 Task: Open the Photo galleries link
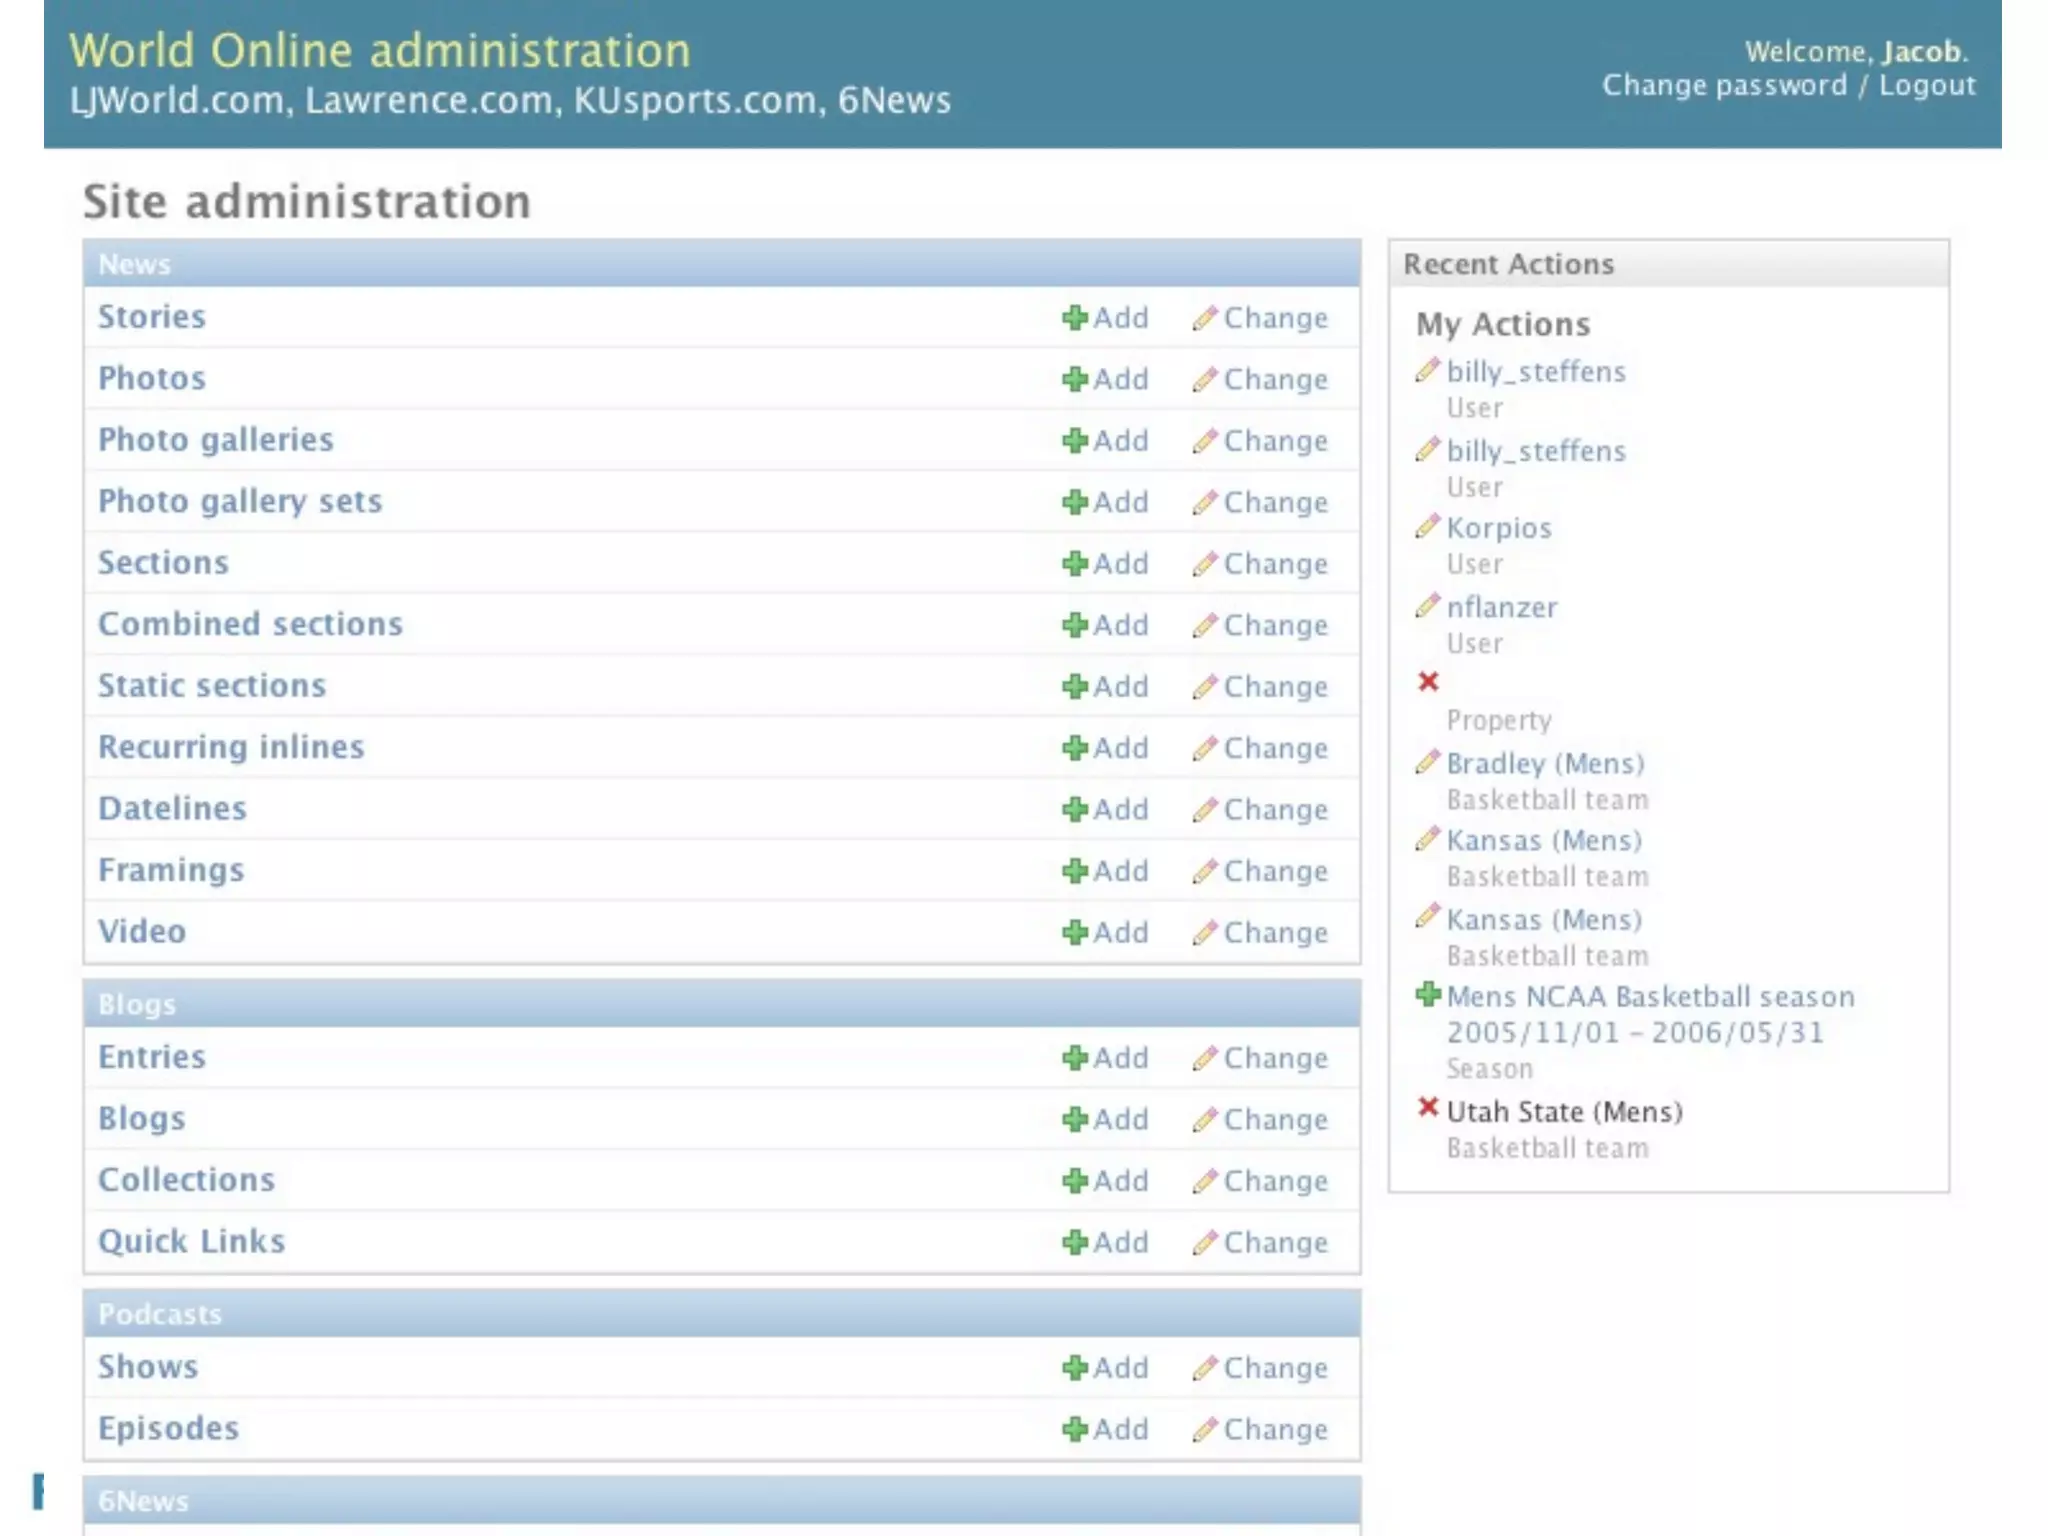pyautogui.click(x=215, y=440)
